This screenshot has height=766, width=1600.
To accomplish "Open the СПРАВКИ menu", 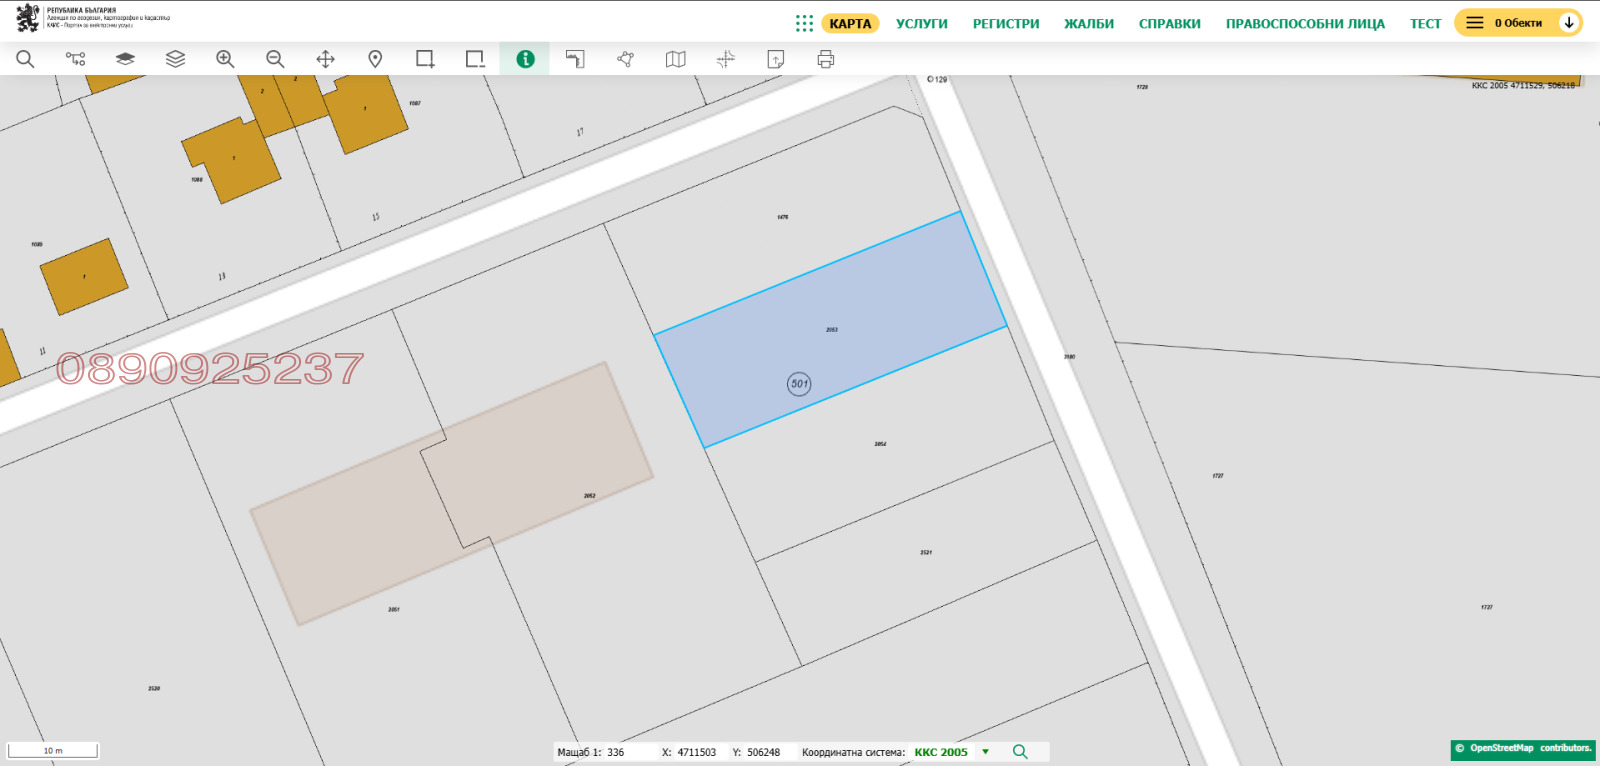I will click(x=1169, y=23).
